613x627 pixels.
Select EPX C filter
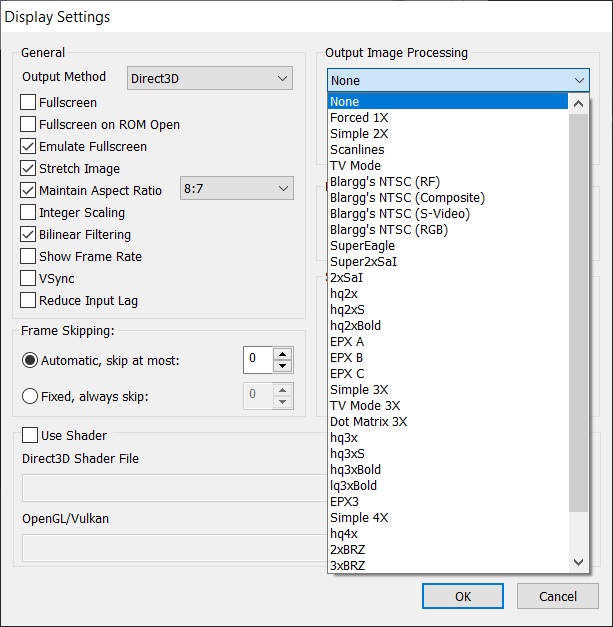point(448,373)
